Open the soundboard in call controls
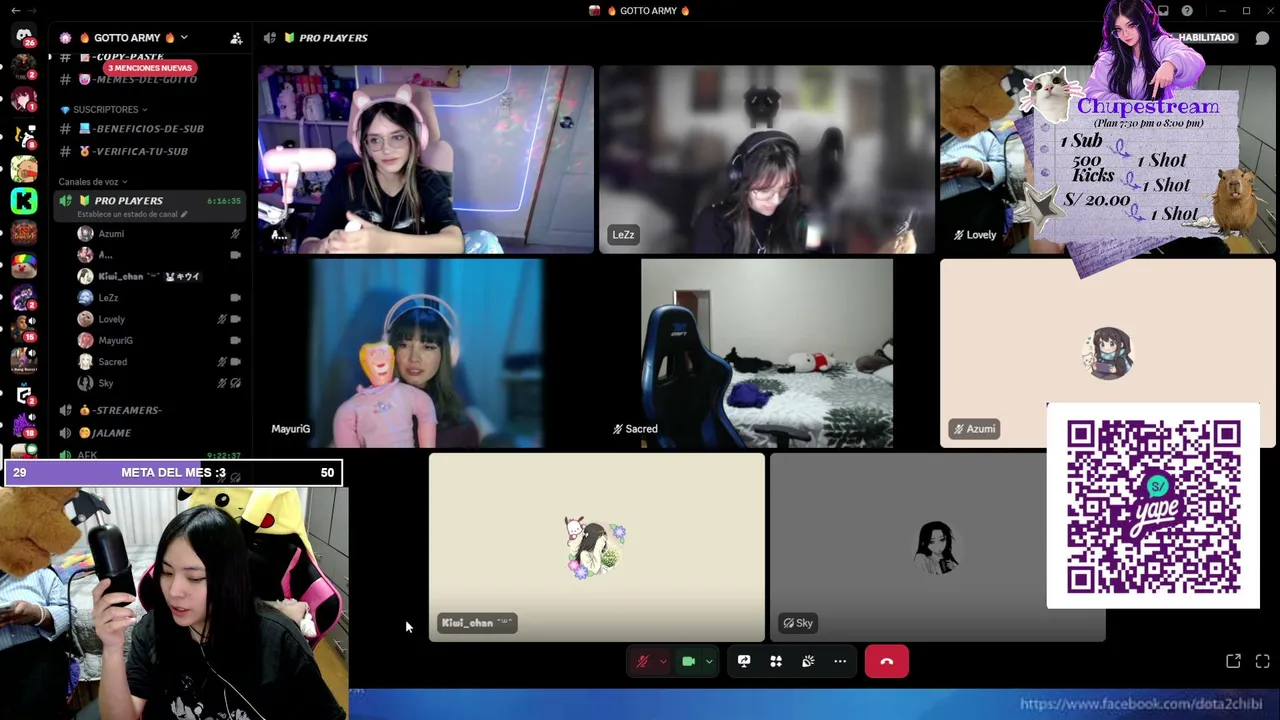1280x720 pixels. [808, 661]
